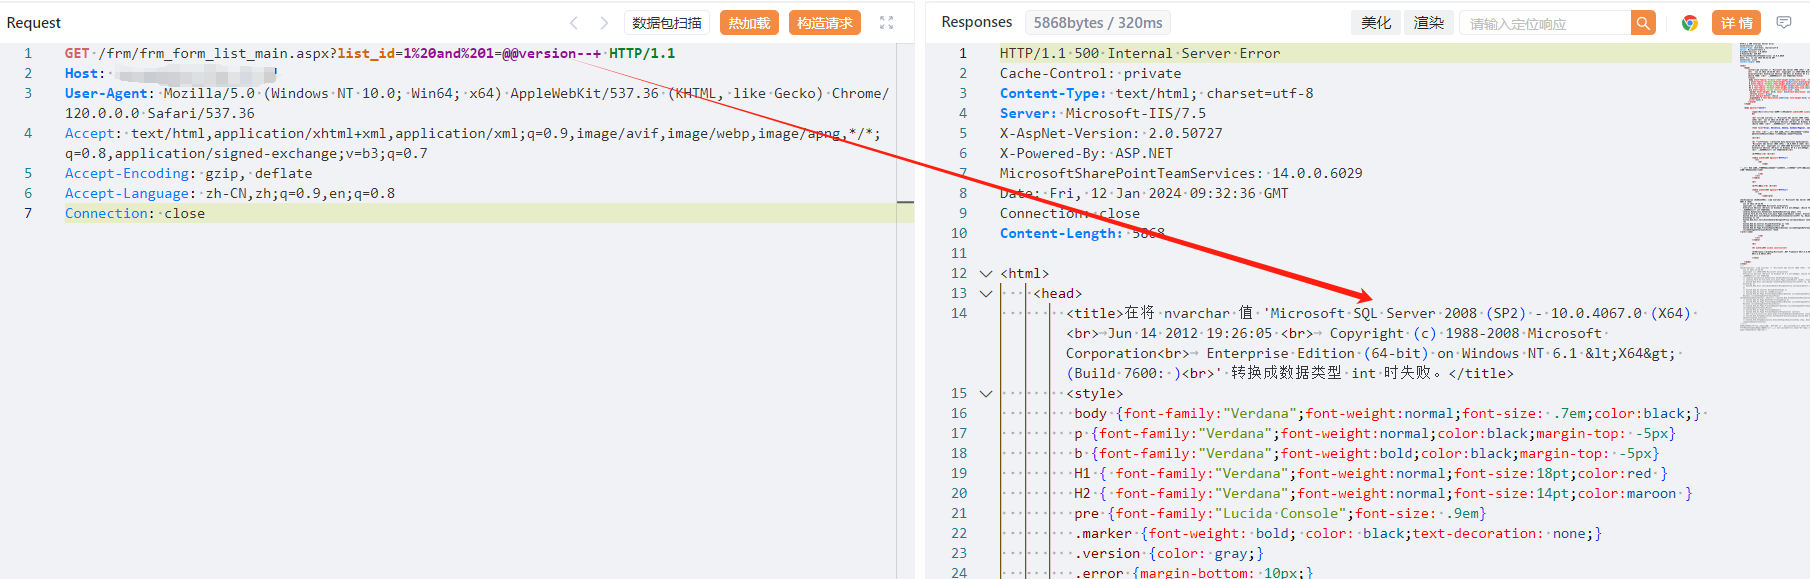Click line number 7 in the Request gutter
1810x579 pixels.
[28, 213]
